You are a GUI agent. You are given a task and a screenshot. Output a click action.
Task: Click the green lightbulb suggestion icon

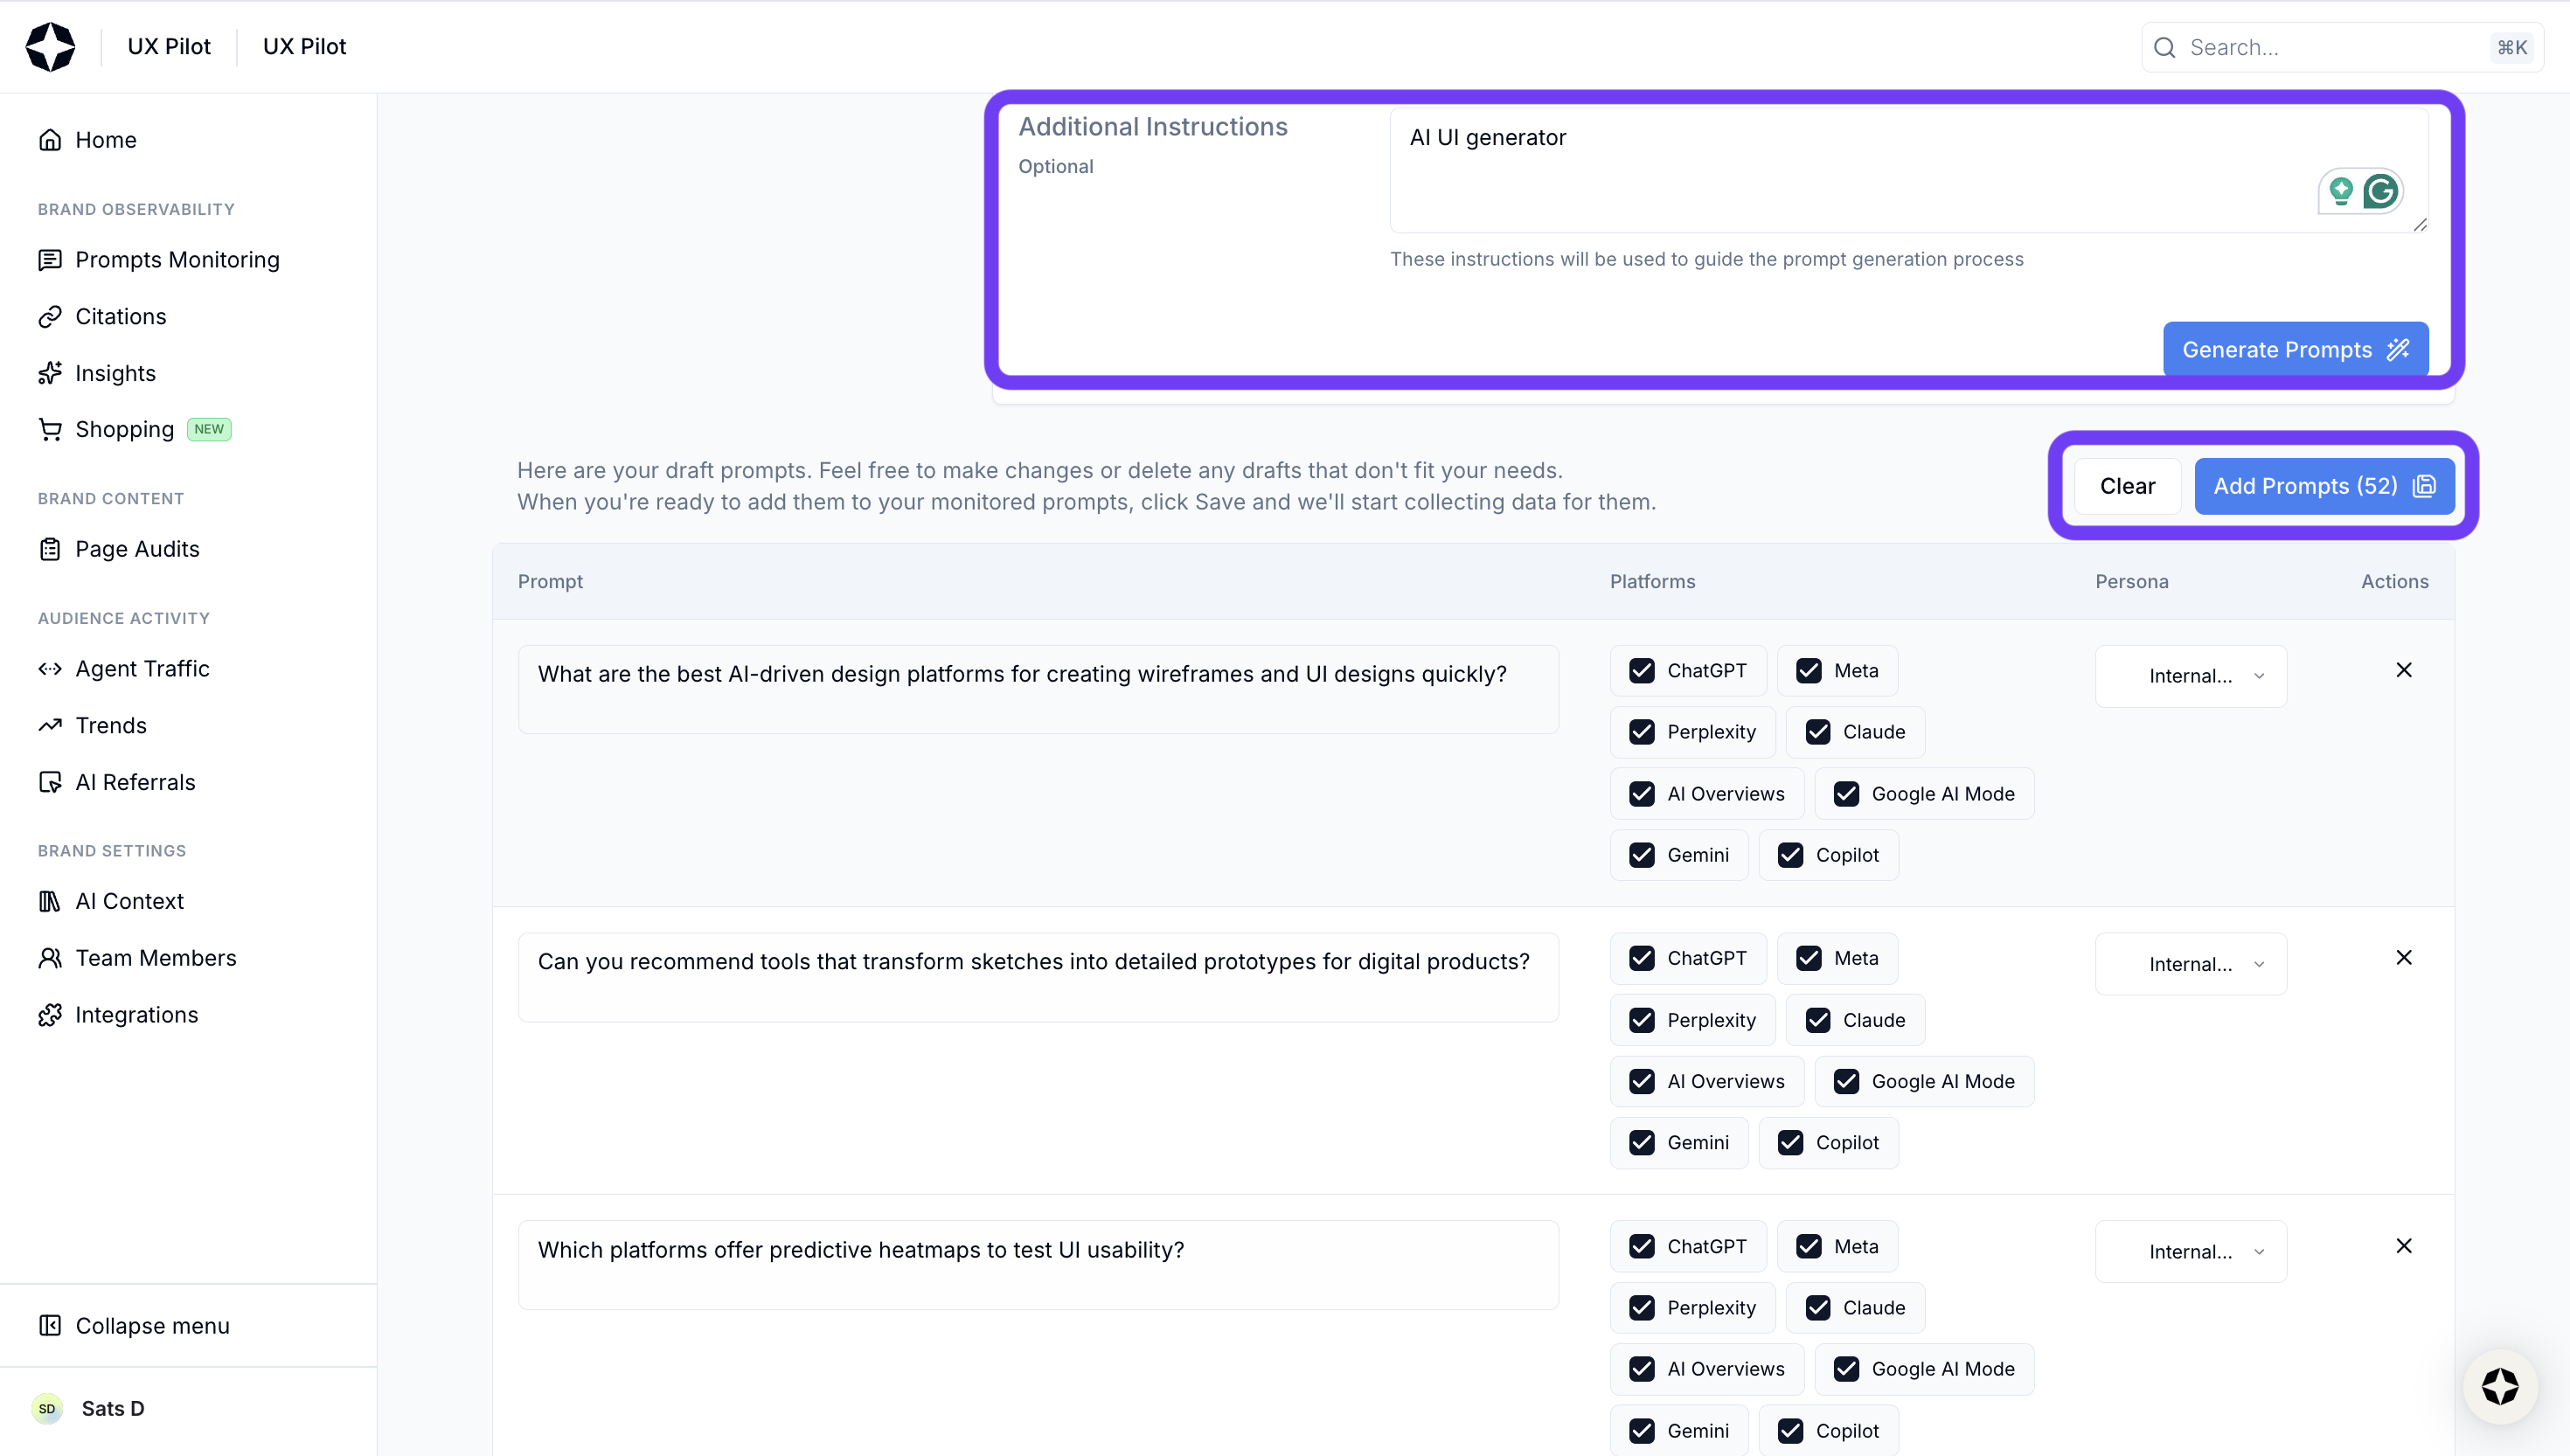pyautogui.click(x=2340, y=190)
